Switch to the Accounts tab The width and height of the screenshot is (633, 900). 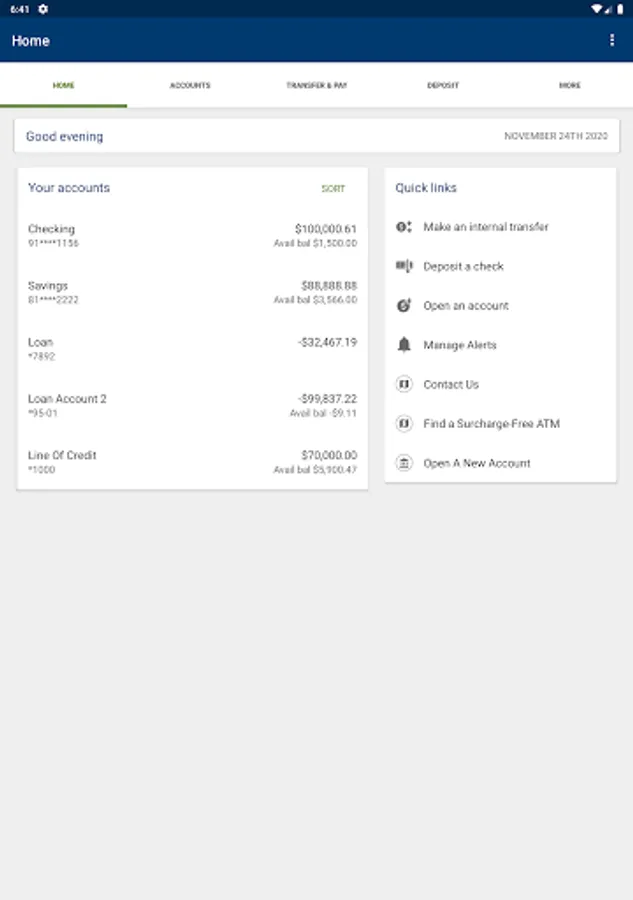coord(190,85)
